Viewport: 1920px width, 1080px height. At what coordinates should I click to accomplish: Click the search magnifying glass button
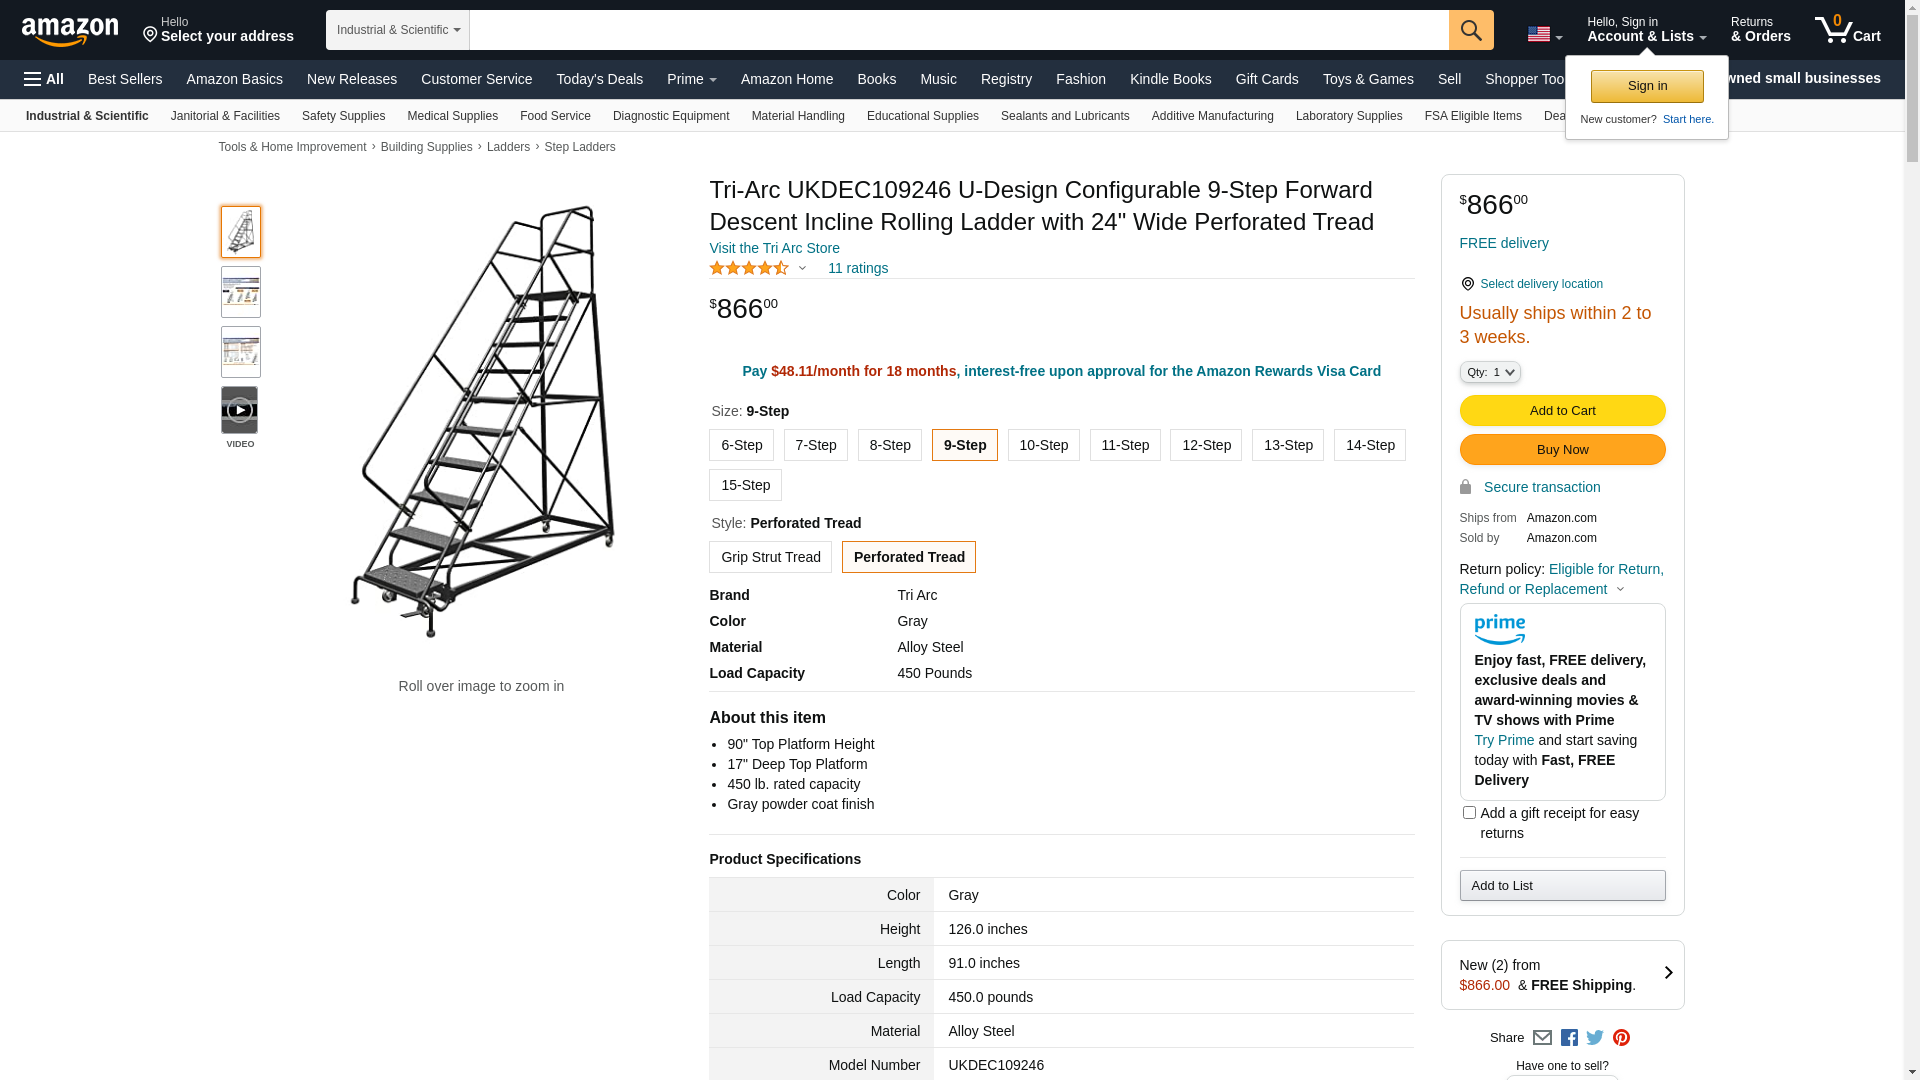tap(1470, 30)
